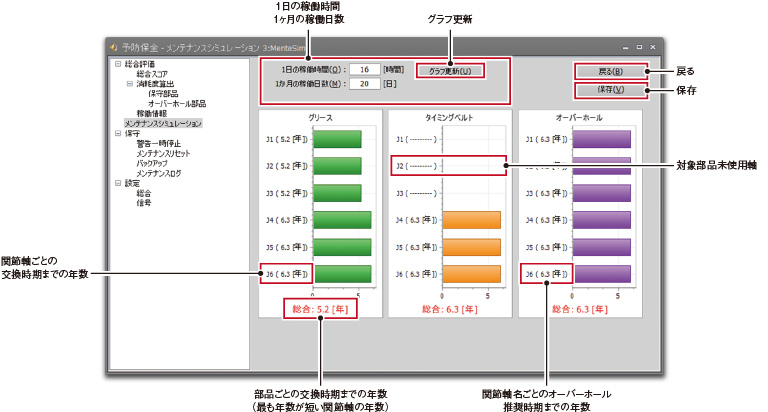Image resolution: width=768 pixels, height=412 pixels.
Task: Collapse the 保守 tree node
Action: point(118,132)
